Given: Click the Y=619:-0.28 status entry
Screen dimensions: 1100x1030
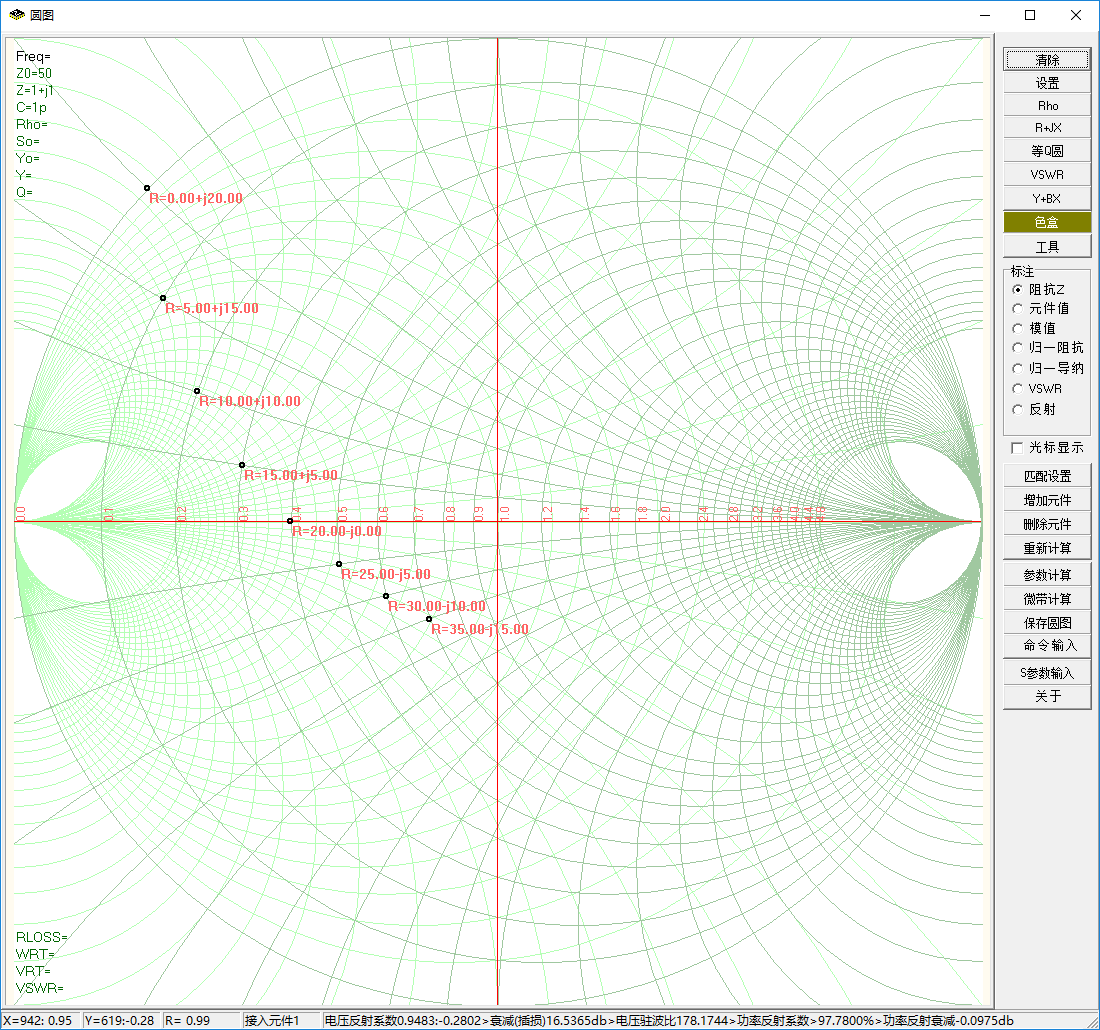Looking at the screenshot, I should coord(121,1020).
